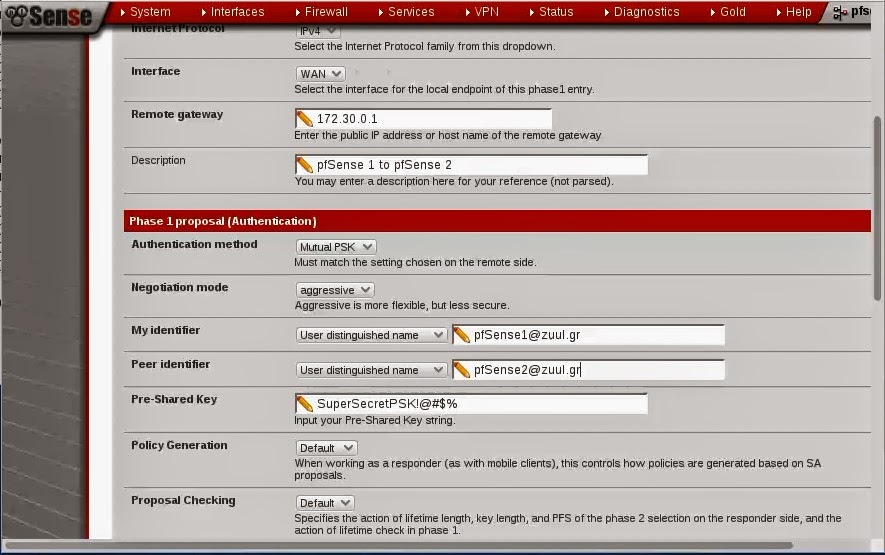Click pencil icon in Description field
Viewport: 885px width, 555px height.
304,165
